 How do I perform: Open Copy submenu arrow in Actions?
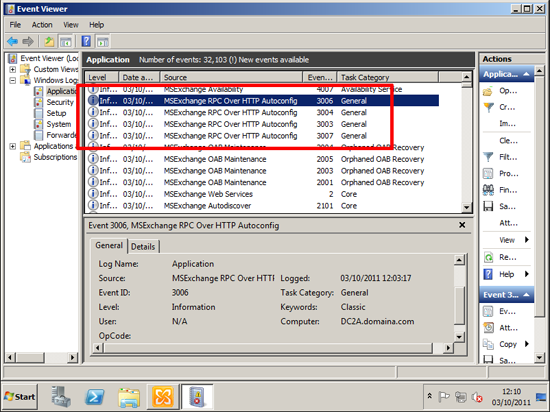tap(527, 344)
